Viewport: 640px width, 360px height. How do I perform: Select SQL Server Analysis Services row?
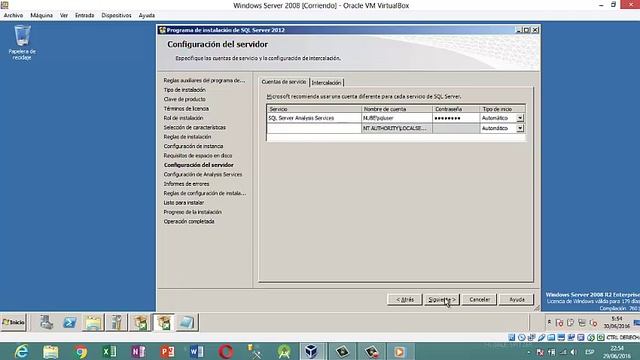pos(314,118)
